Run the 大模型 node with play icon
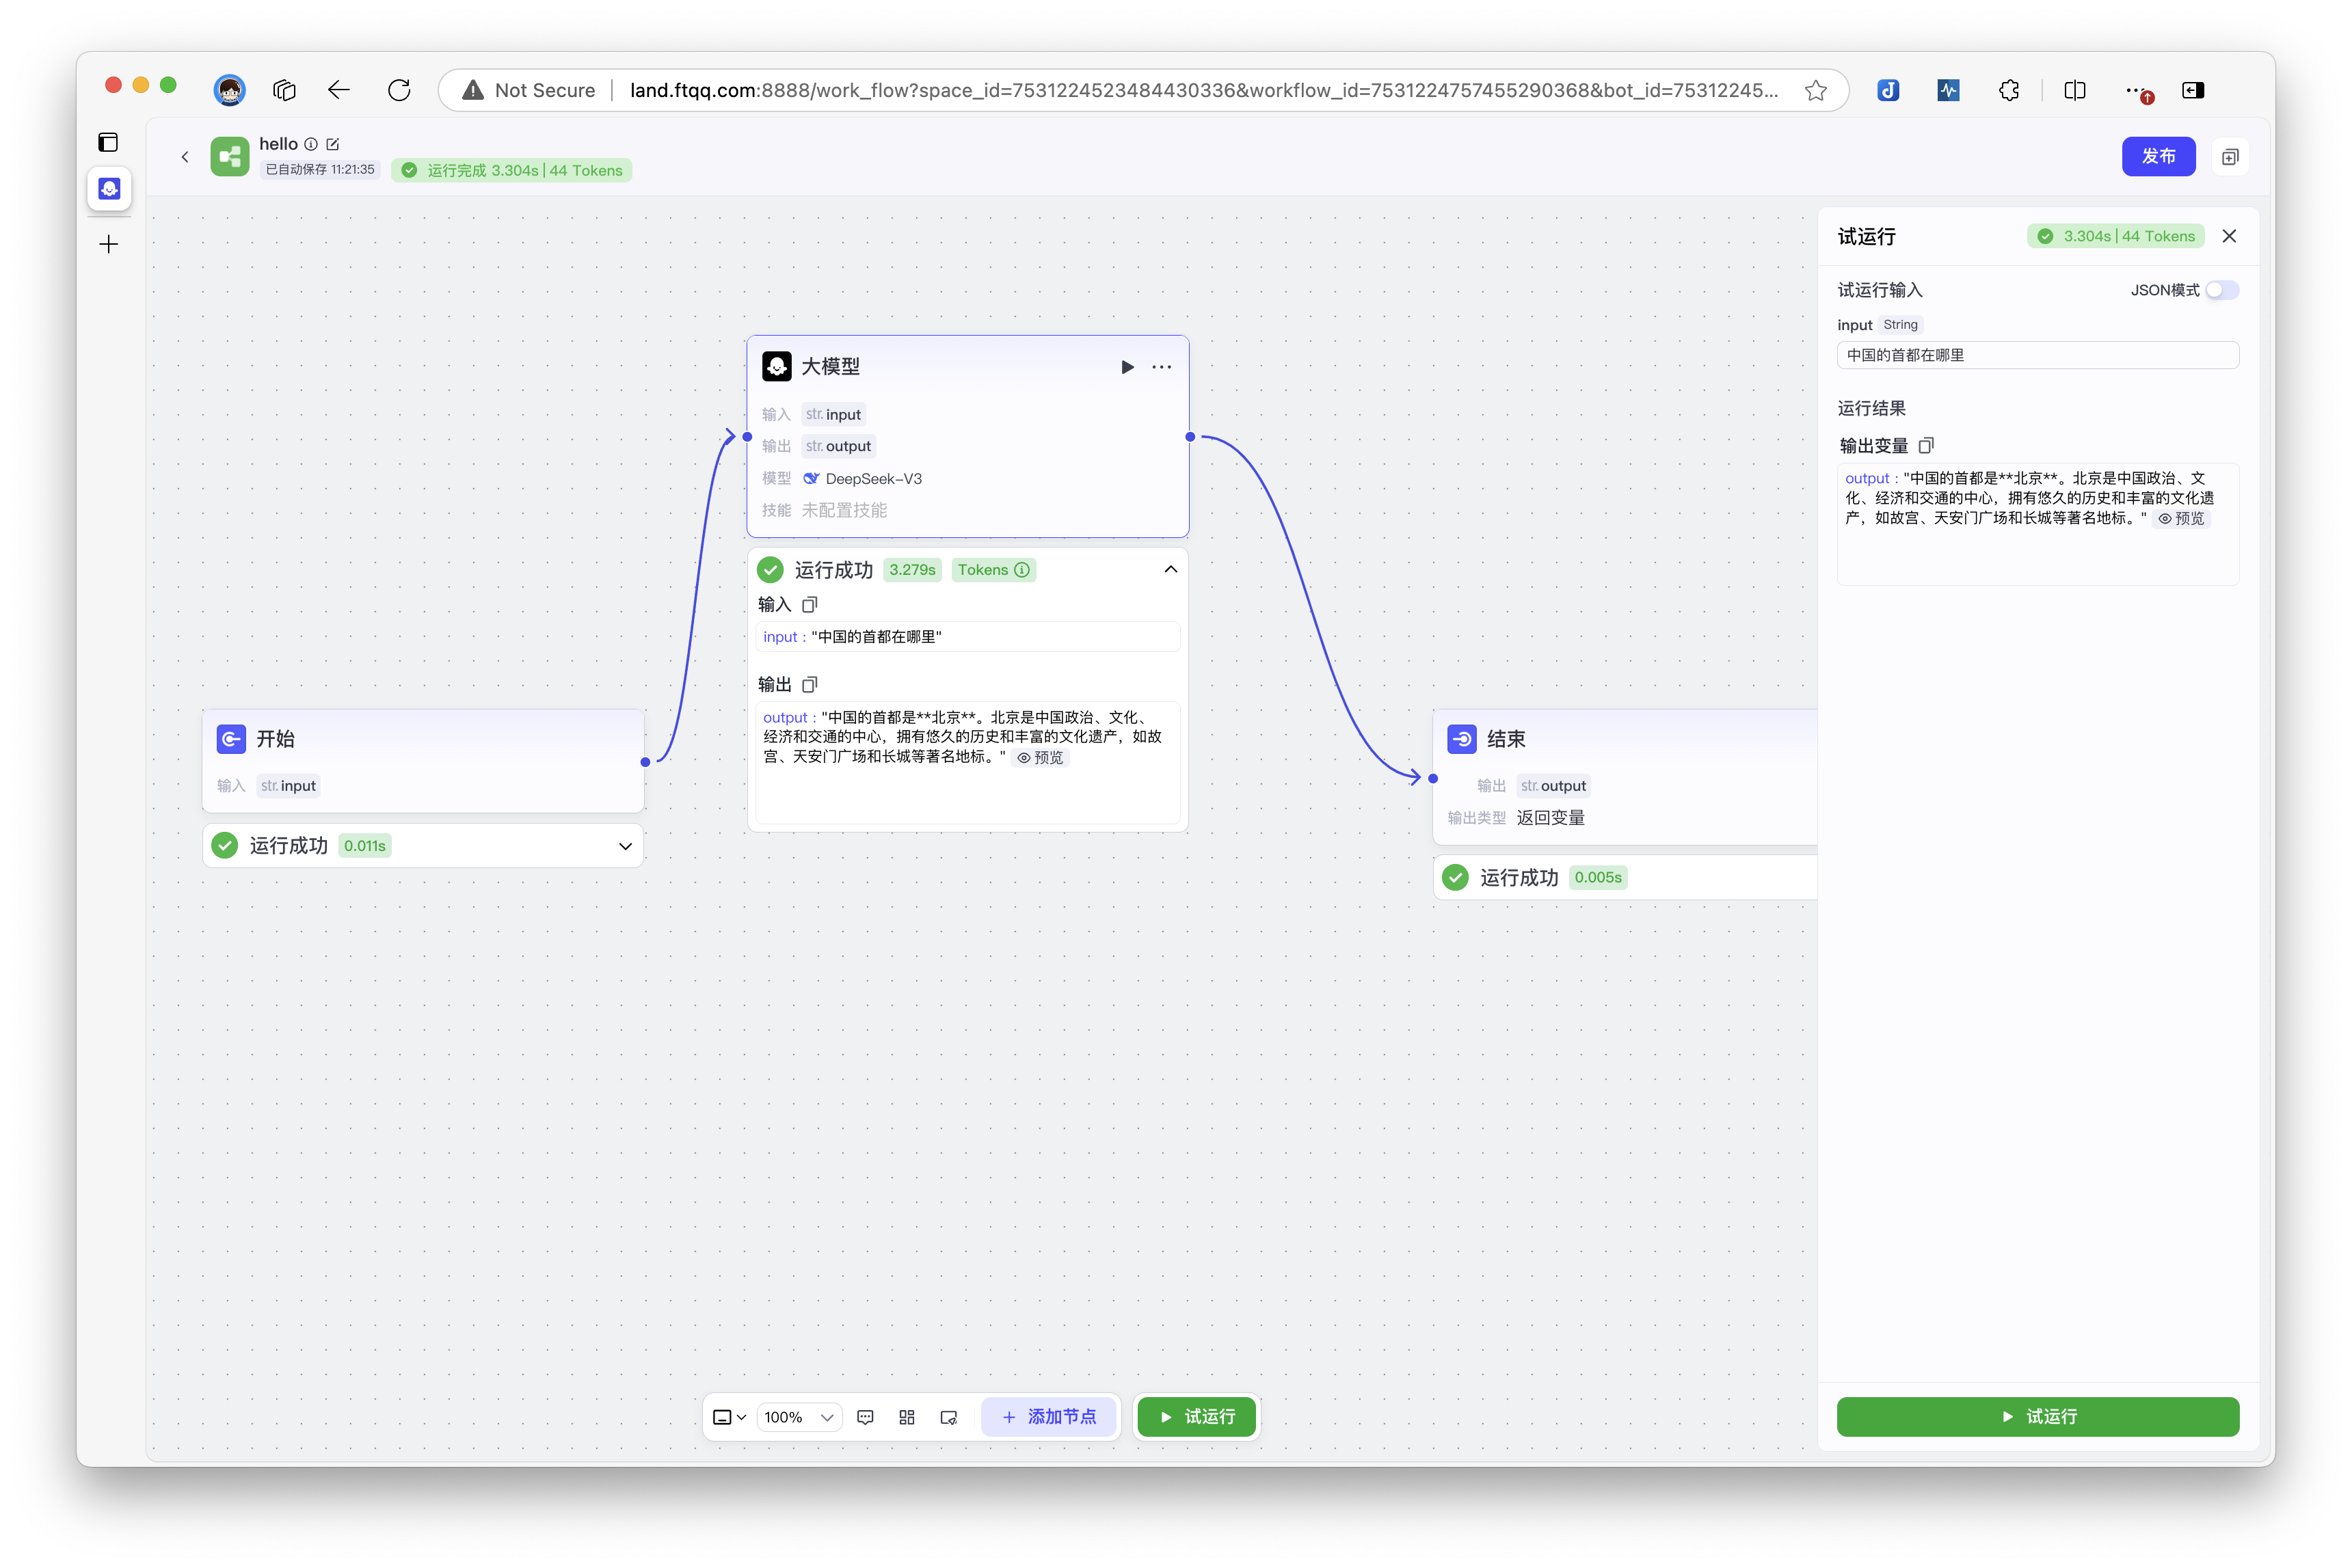Screen dimensions: 2352x1568 pos(1127,367)
